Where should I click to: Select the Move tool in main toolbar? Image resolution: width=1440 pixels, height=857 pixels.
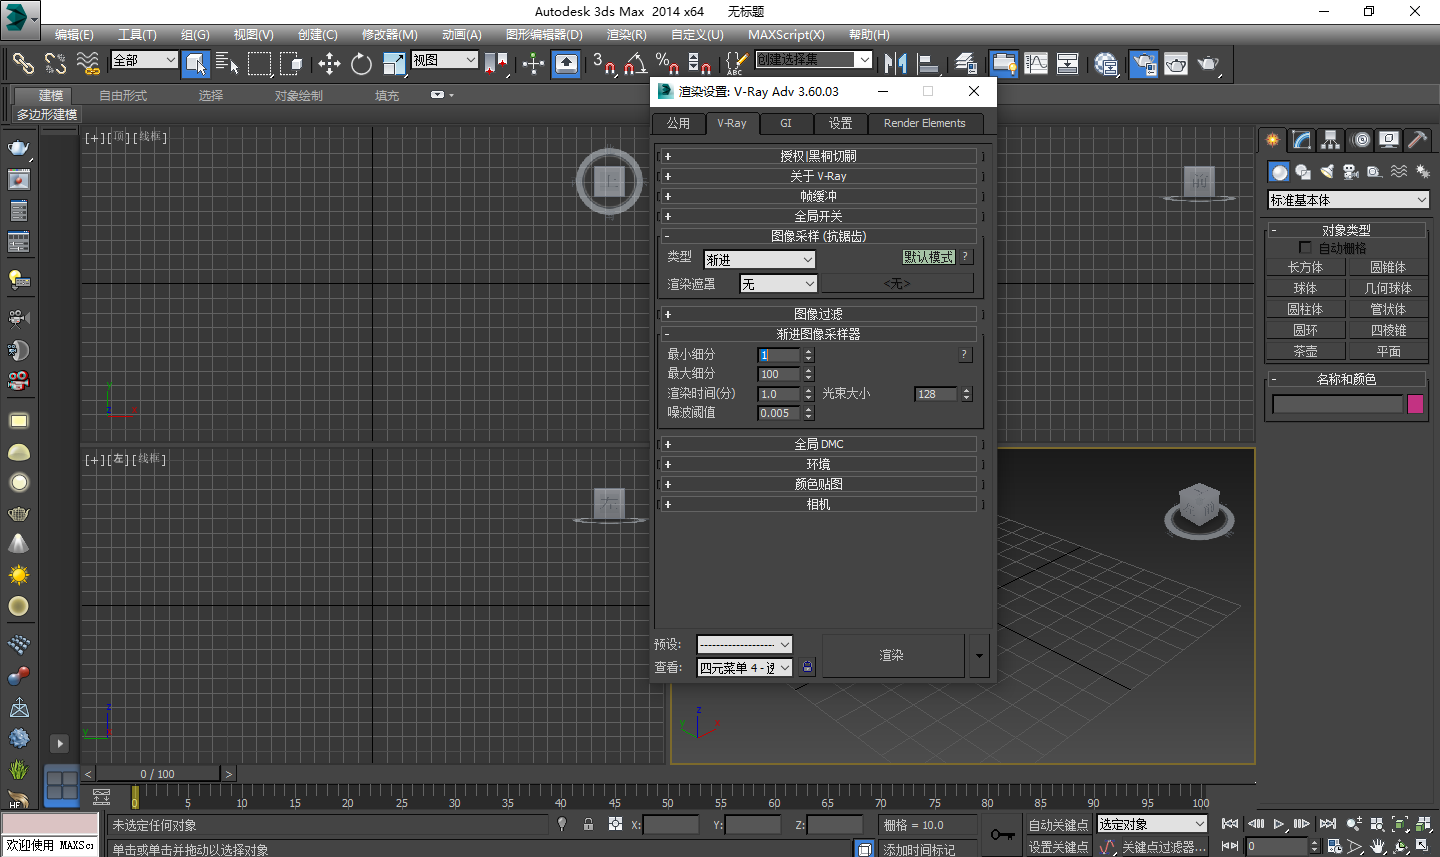(x=329, y=64)
